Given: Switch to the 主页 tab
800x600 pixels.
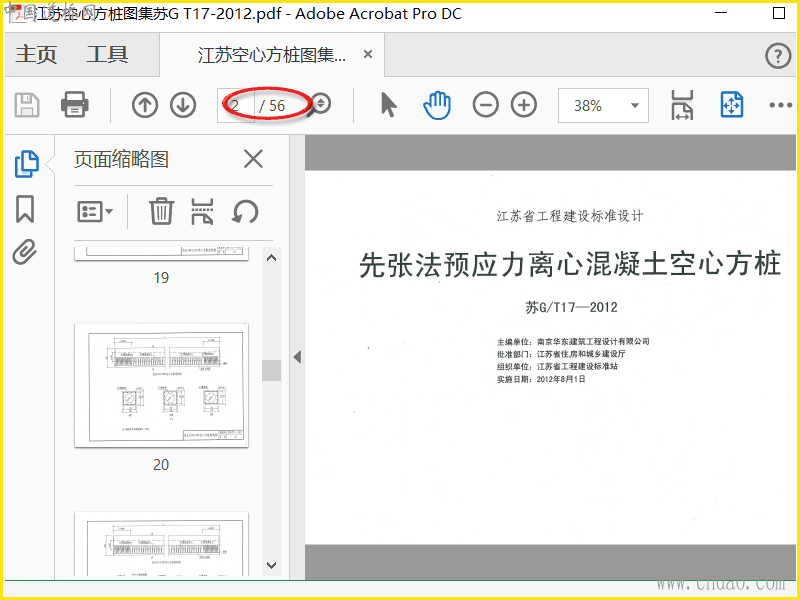Looking at the screenshot, I should click(36, 54).
